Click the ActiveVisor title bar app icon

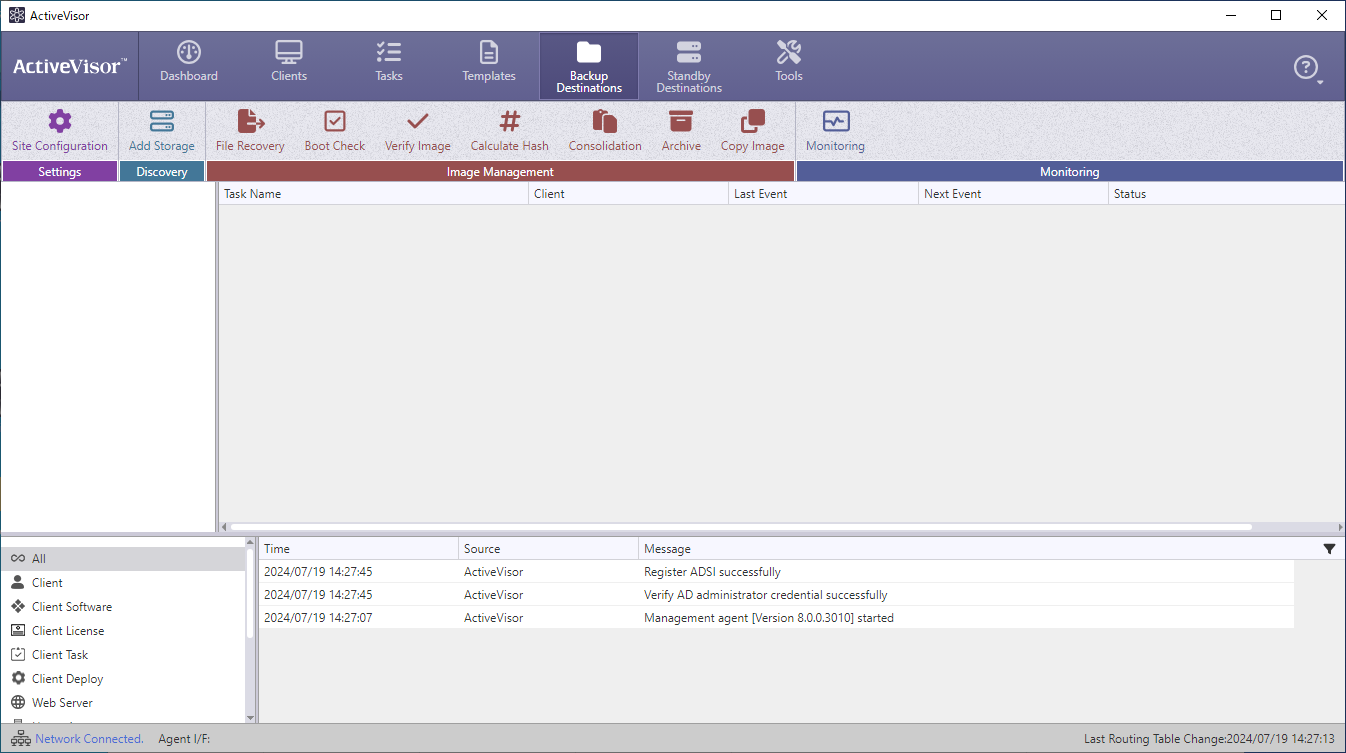(16, 15)
